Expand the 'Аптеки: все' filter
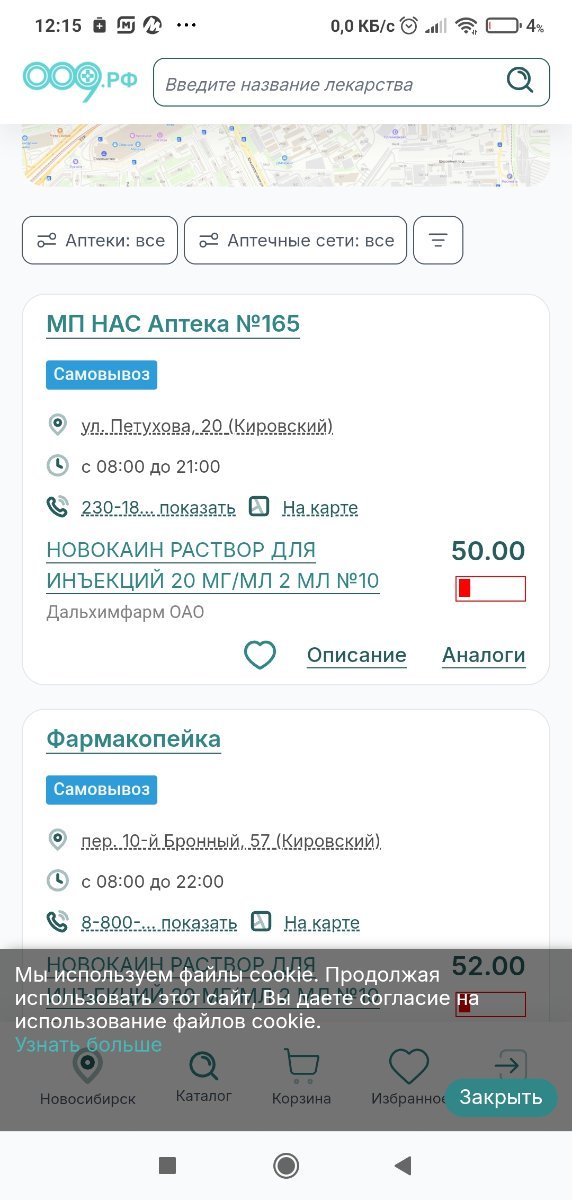The height and width of the screenshot is (1200, 572). [100, 240]
